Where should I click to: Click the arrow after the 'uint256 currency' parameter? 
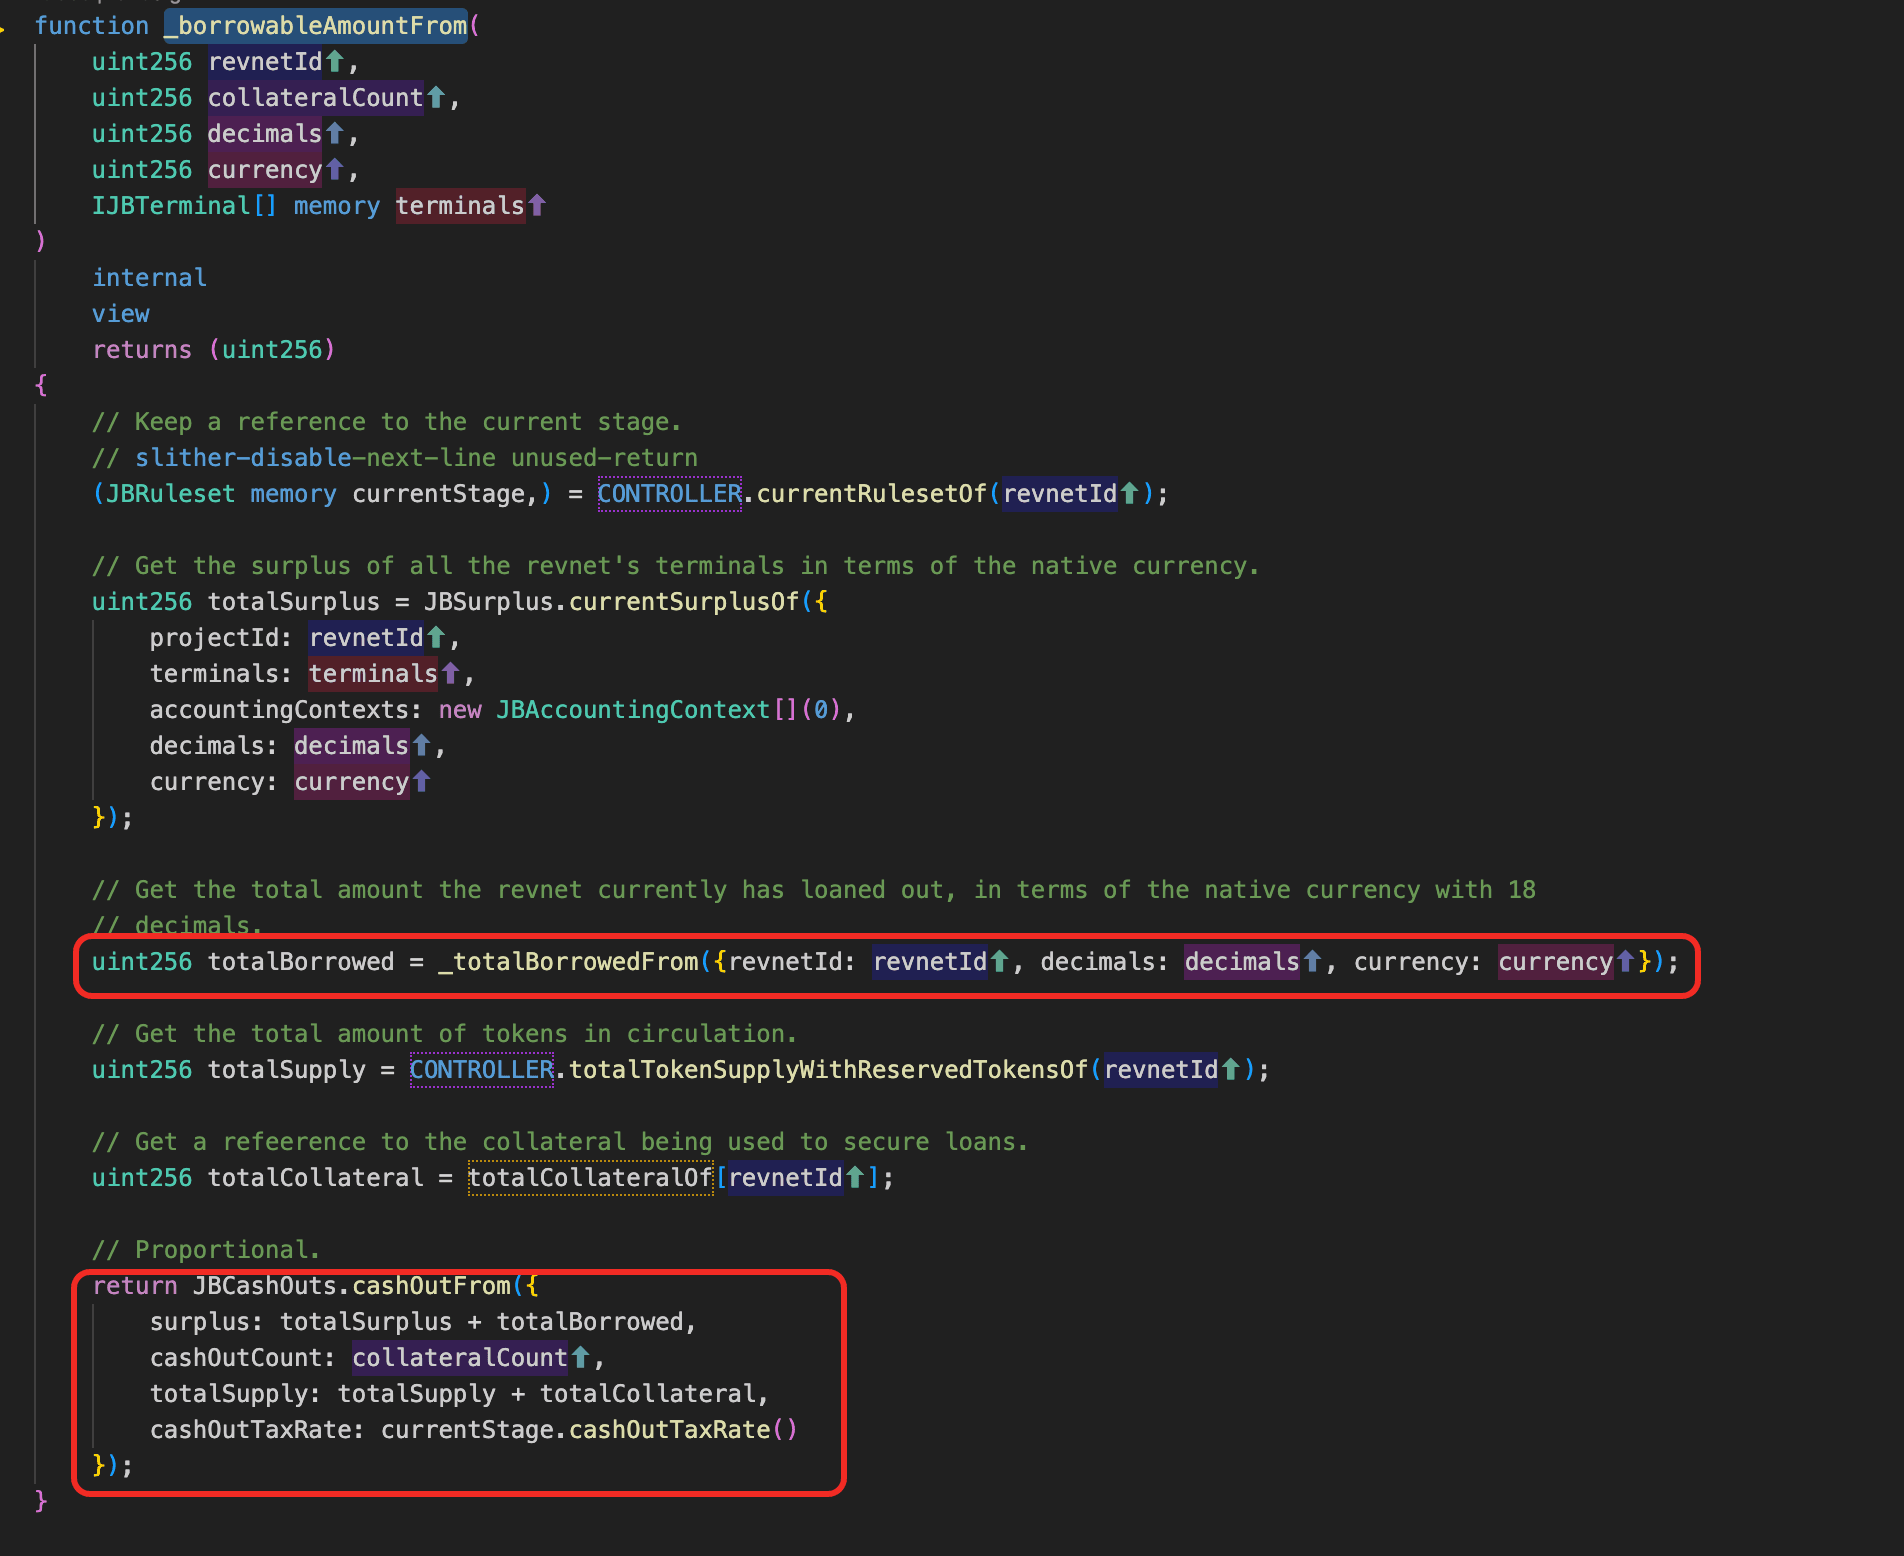click(x=335, y=170)
